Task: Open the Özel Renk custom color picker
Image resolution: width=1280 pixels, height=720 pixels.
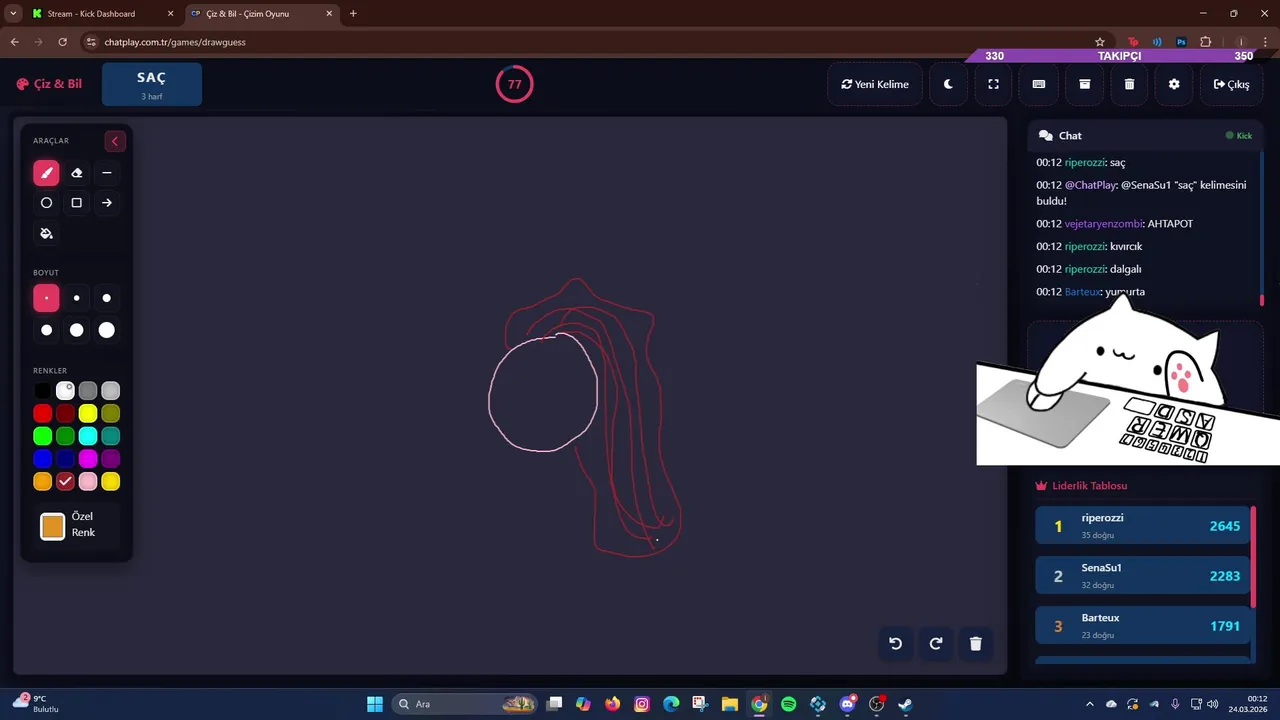Action: coord(52,526)
